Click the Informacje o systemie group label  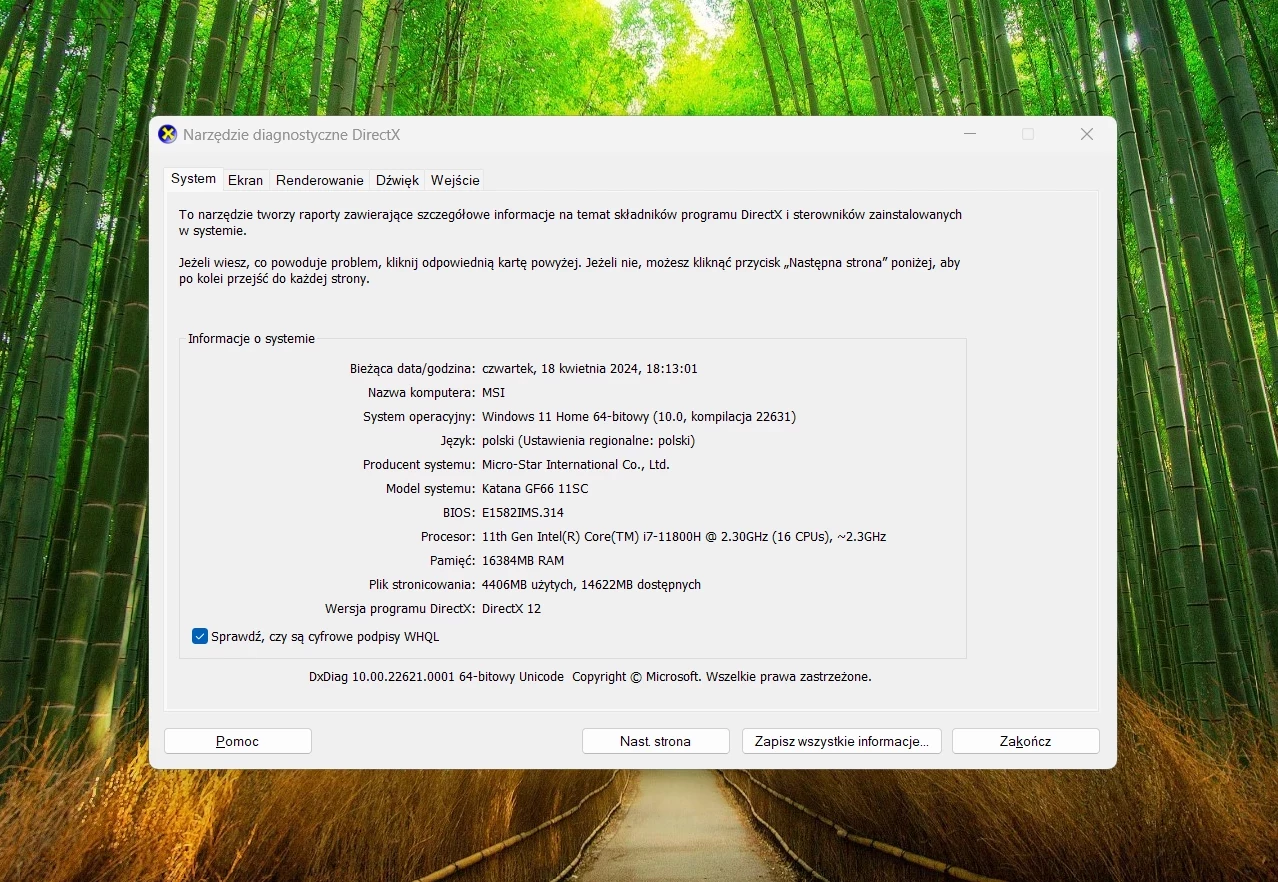251,338
